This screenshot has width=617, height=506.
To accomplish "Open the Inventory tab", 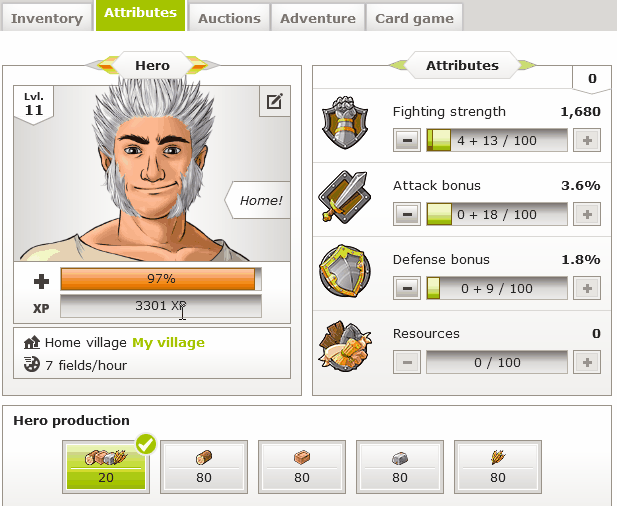I will [x=47, y=18].
